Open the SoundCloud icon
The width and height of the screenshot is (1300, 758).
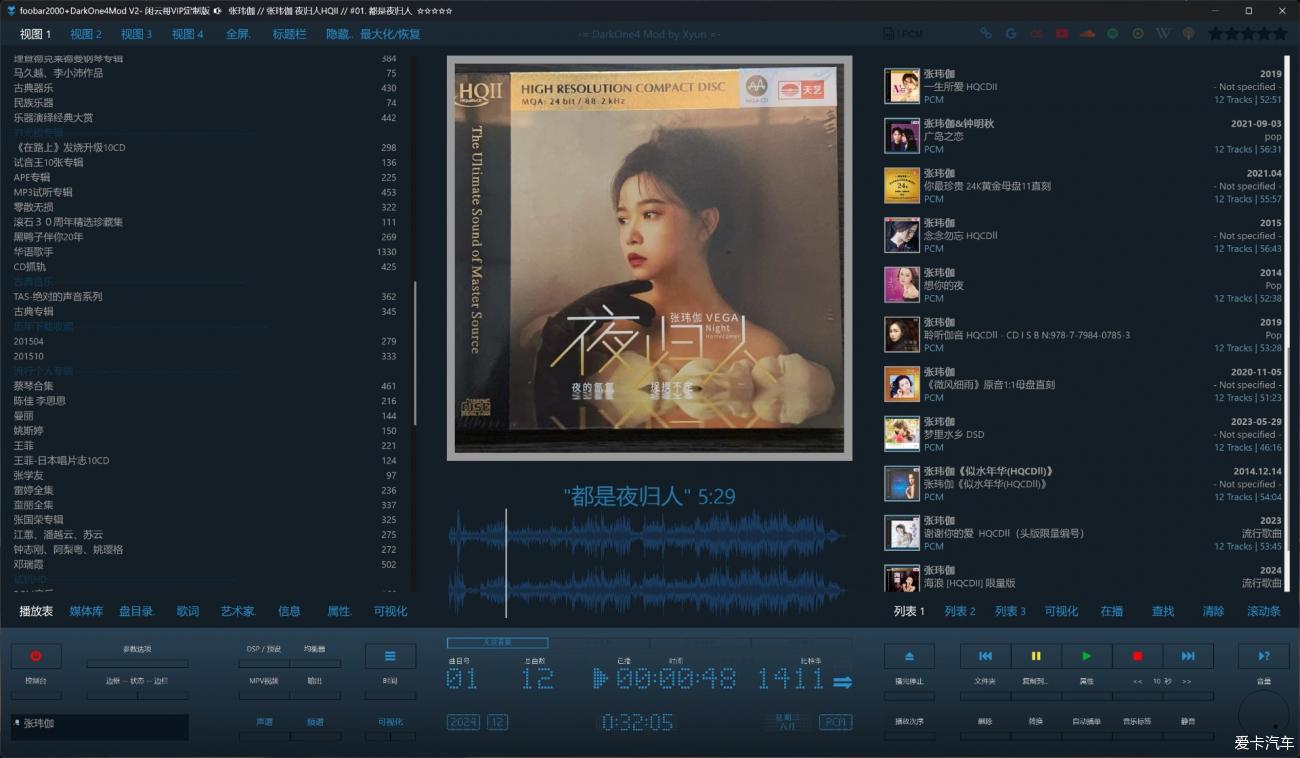pyautogui.click(x=1087, y=34)
